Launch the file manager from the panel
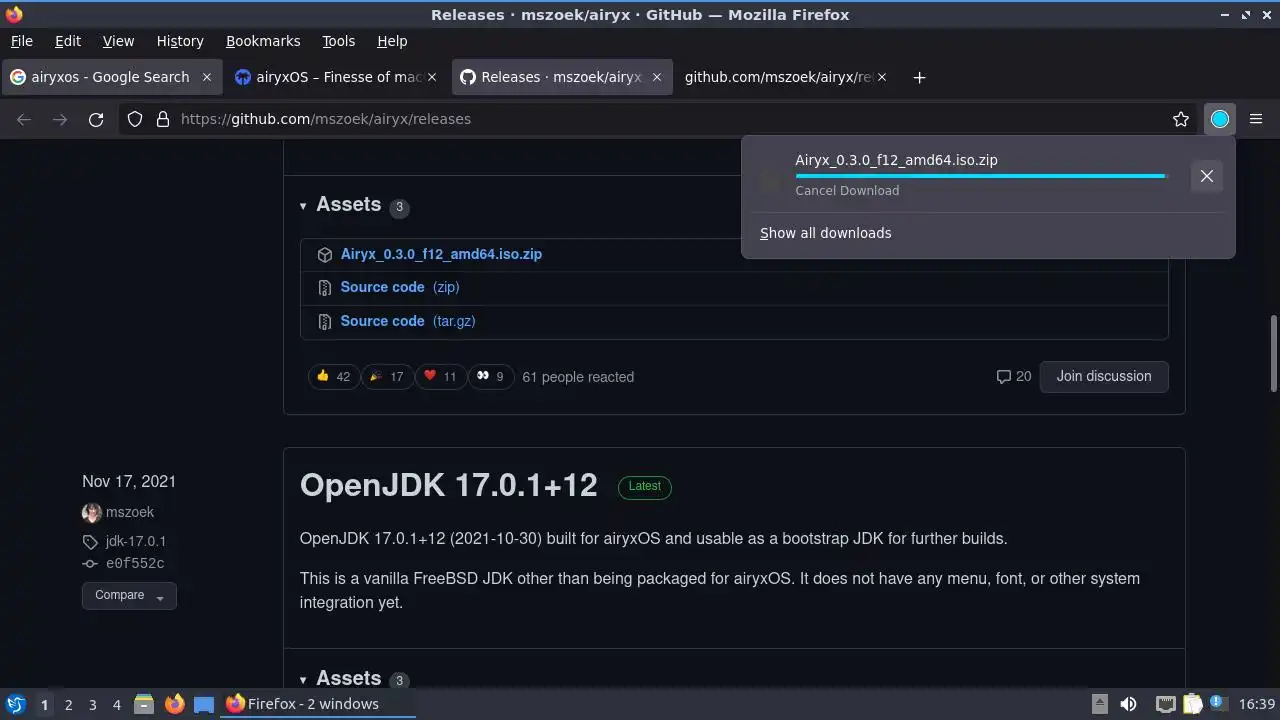The image size is (1280, 720). pos(144,704)
